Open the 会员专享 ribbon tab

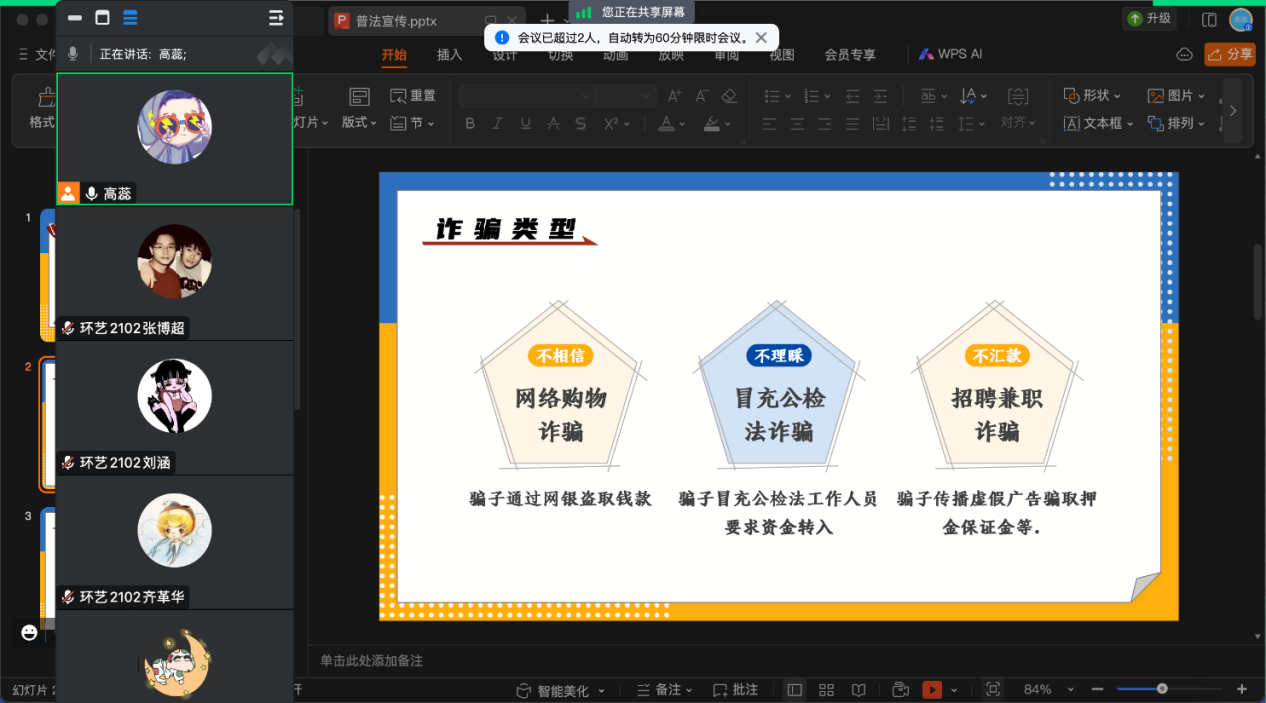(x=849, y=55)
